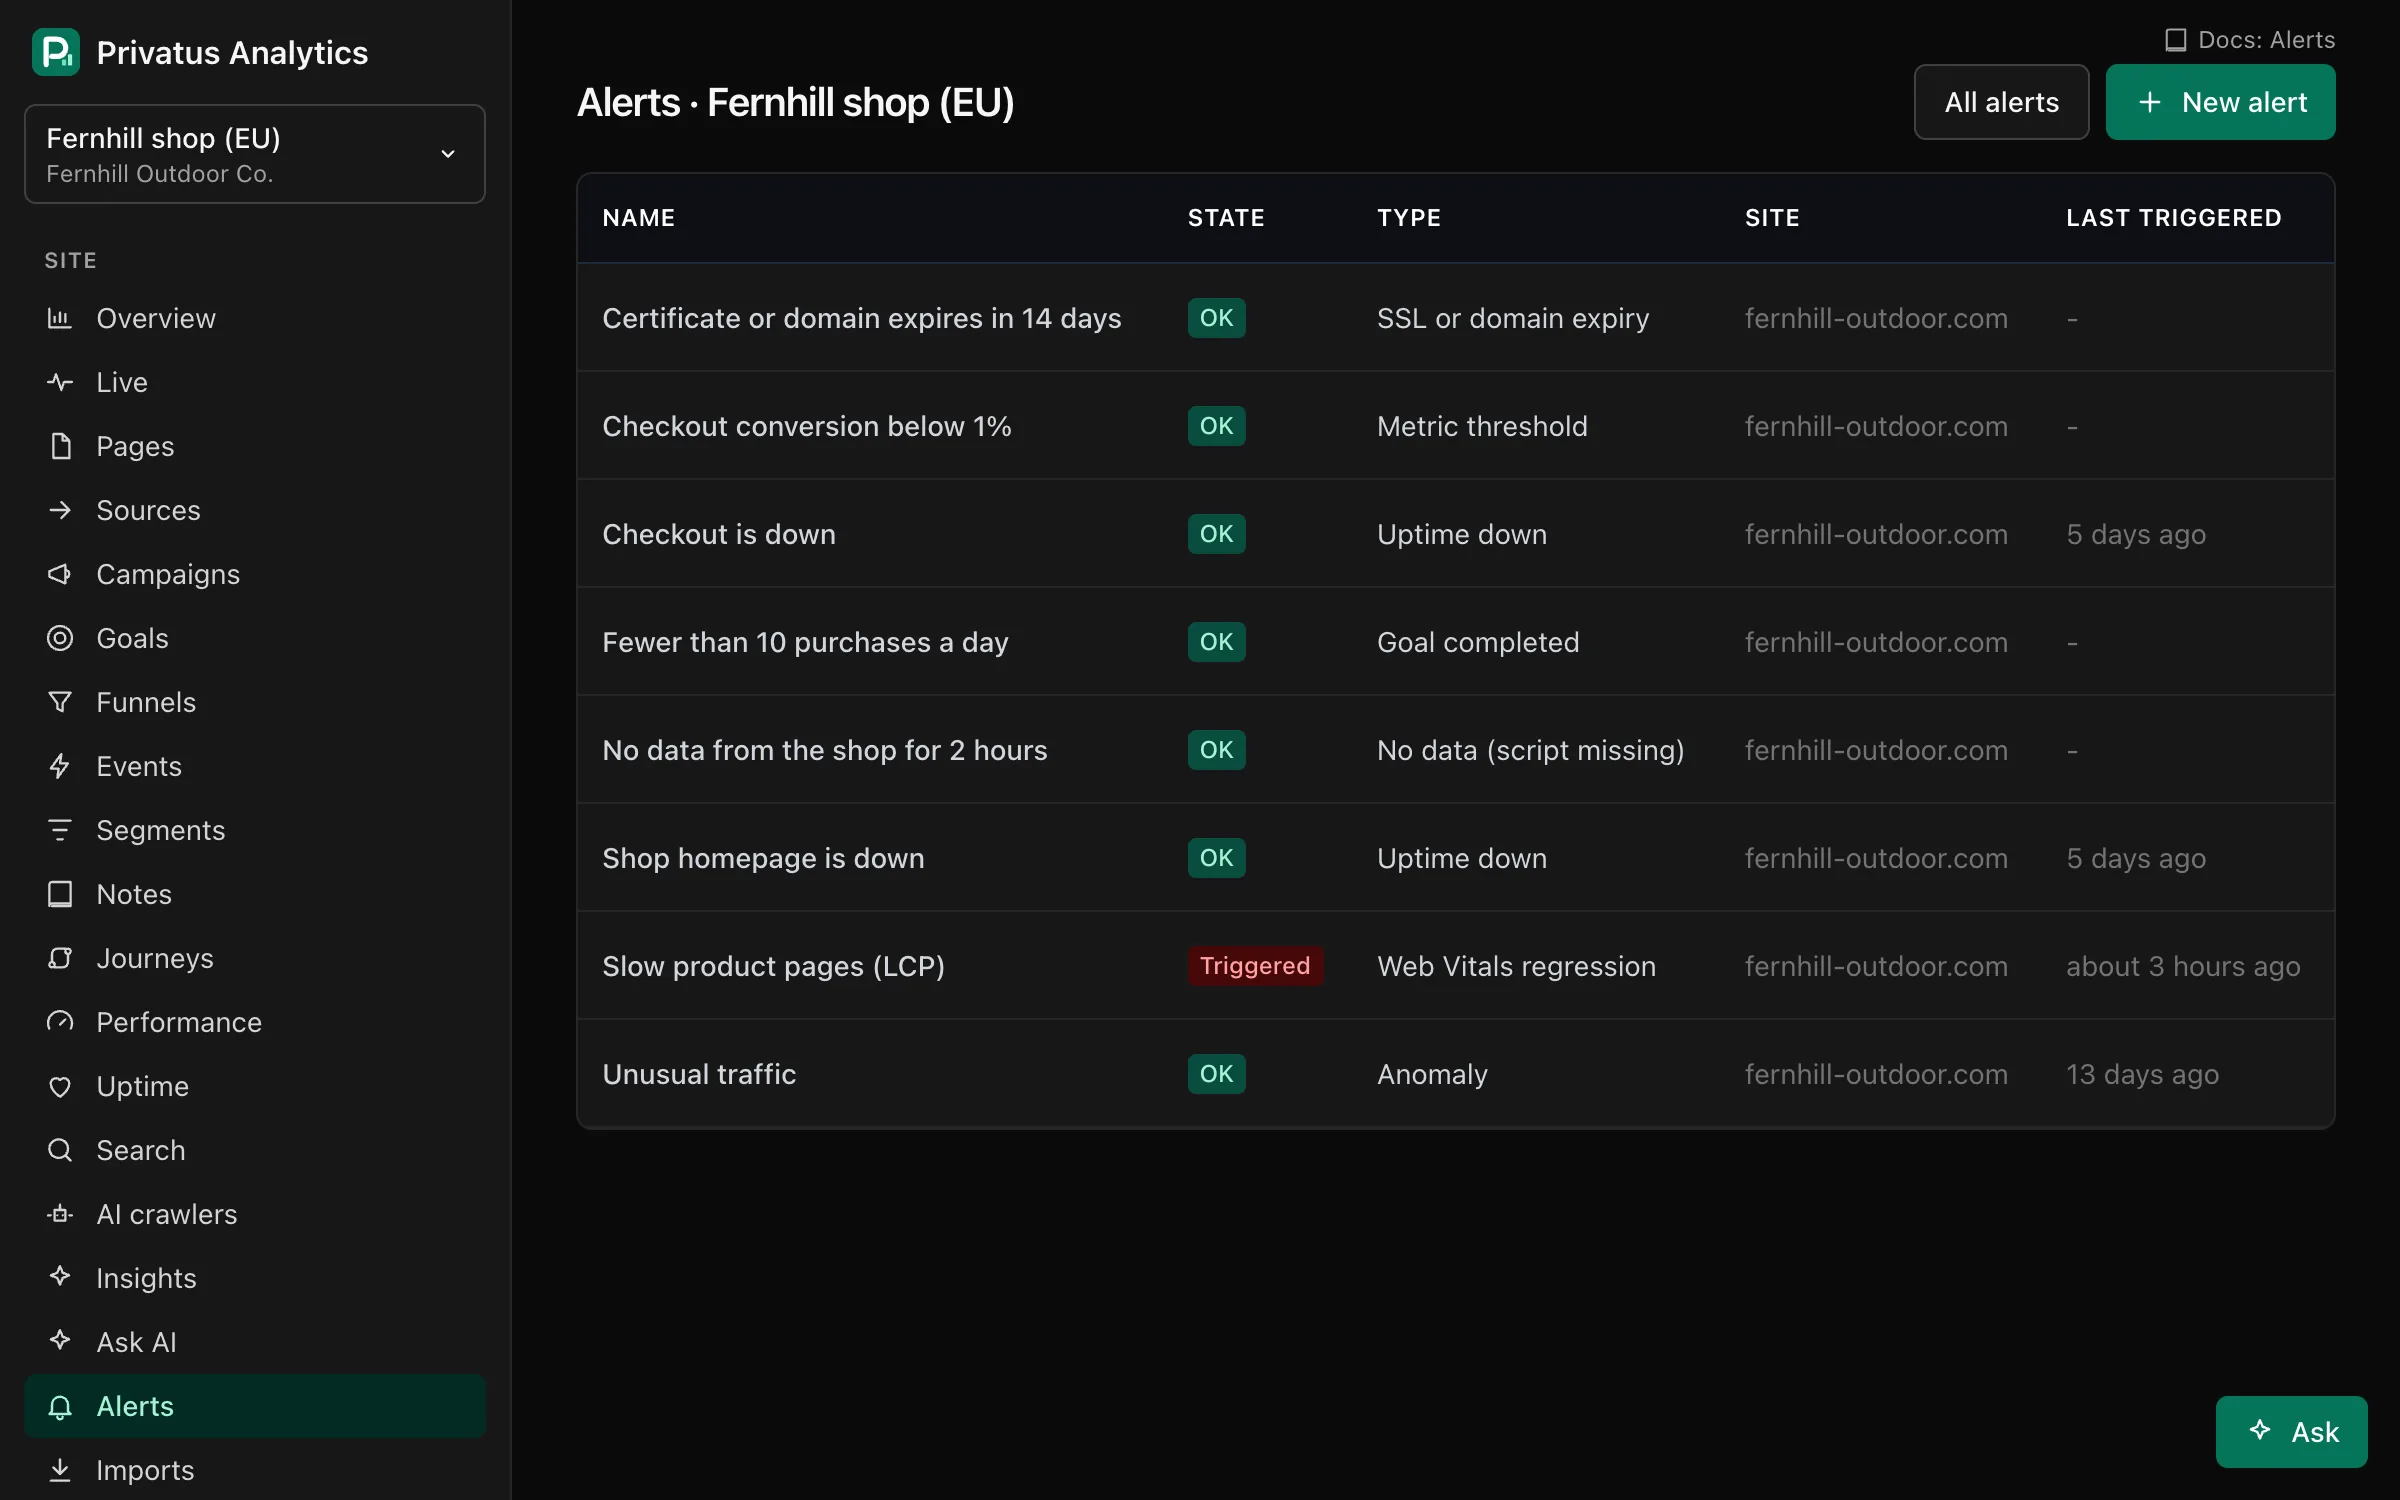Open the Unusual traffic alert
The height and width of the screenshot is (1500, 2400).
click(699, 1074)
